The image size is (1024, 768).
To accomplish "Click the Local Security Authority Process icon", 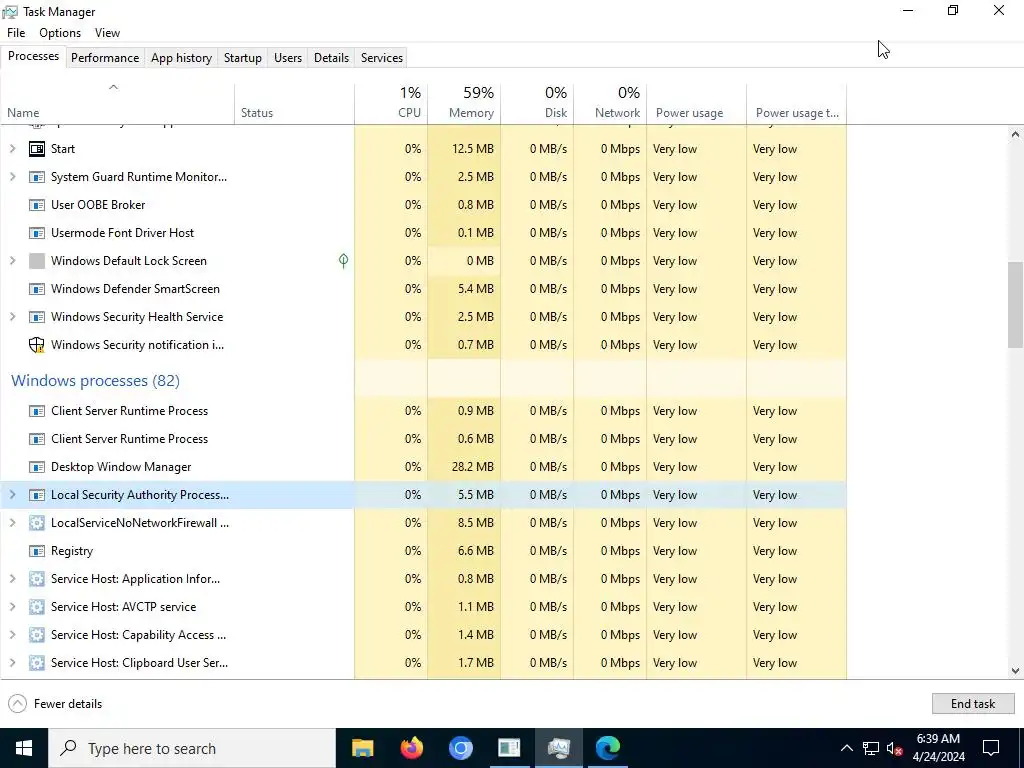I will pyautogui.click(x=37, y=496).
